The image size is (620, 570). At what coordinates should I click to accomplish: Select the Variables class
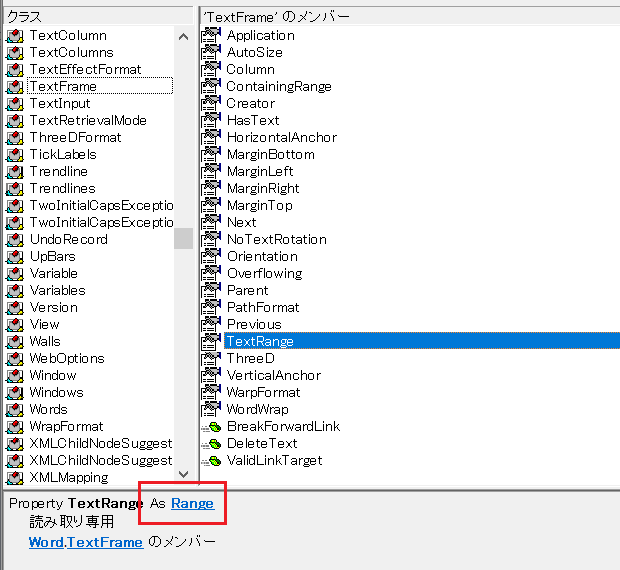(x=58, y=291)
